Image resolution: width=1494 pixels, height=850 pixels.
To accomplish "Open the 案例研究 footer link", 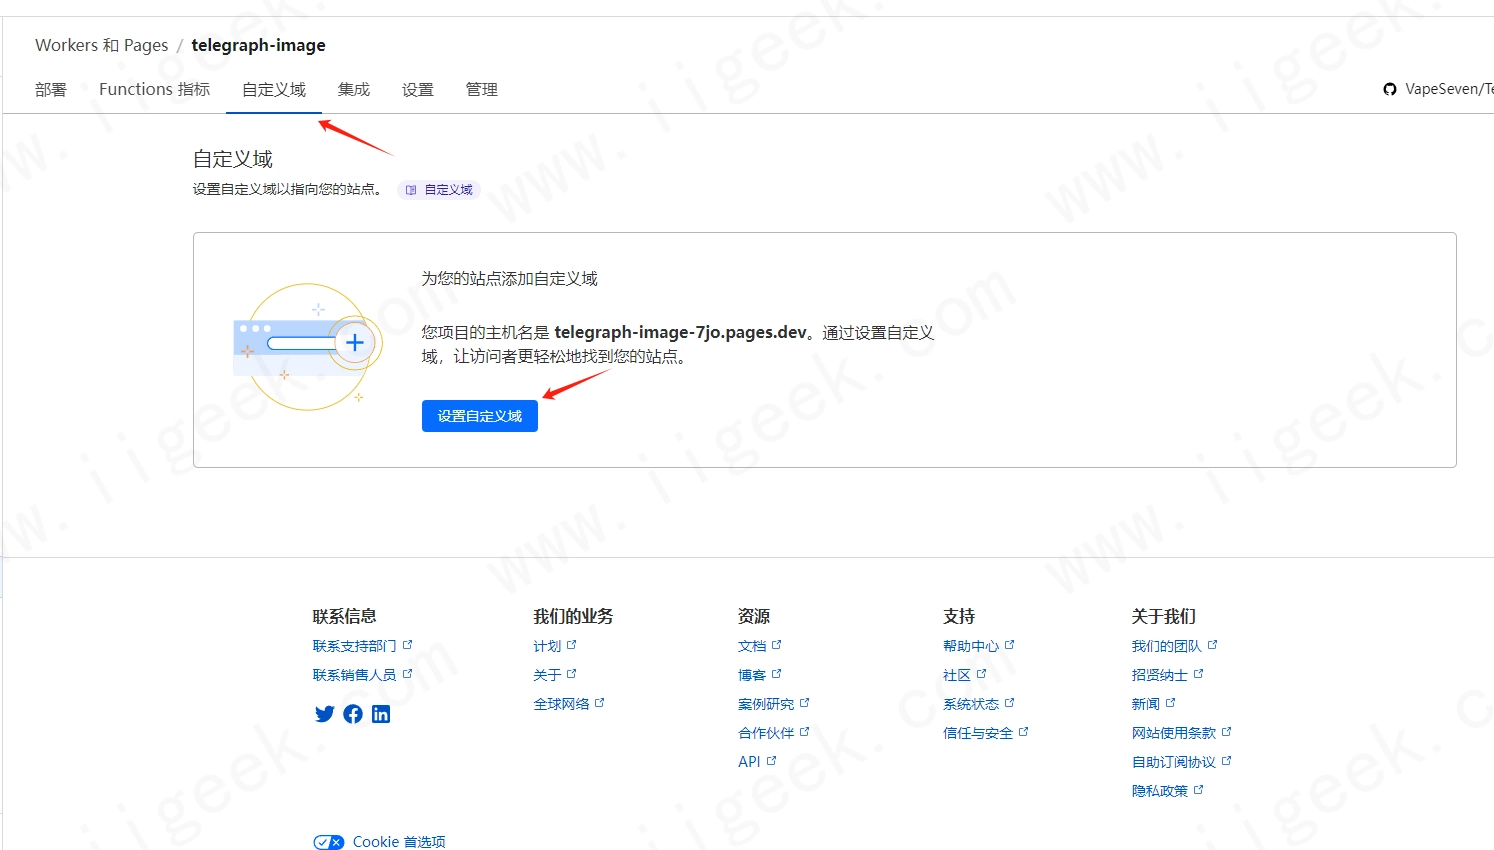I will pos(774,704).
